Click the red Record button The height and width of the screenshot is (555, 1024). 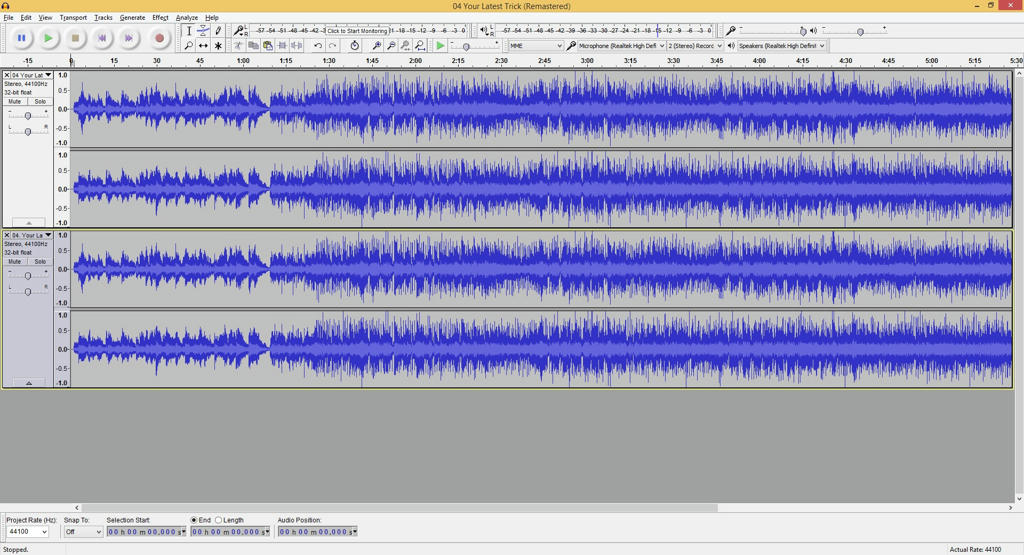(x=158, y=38)
